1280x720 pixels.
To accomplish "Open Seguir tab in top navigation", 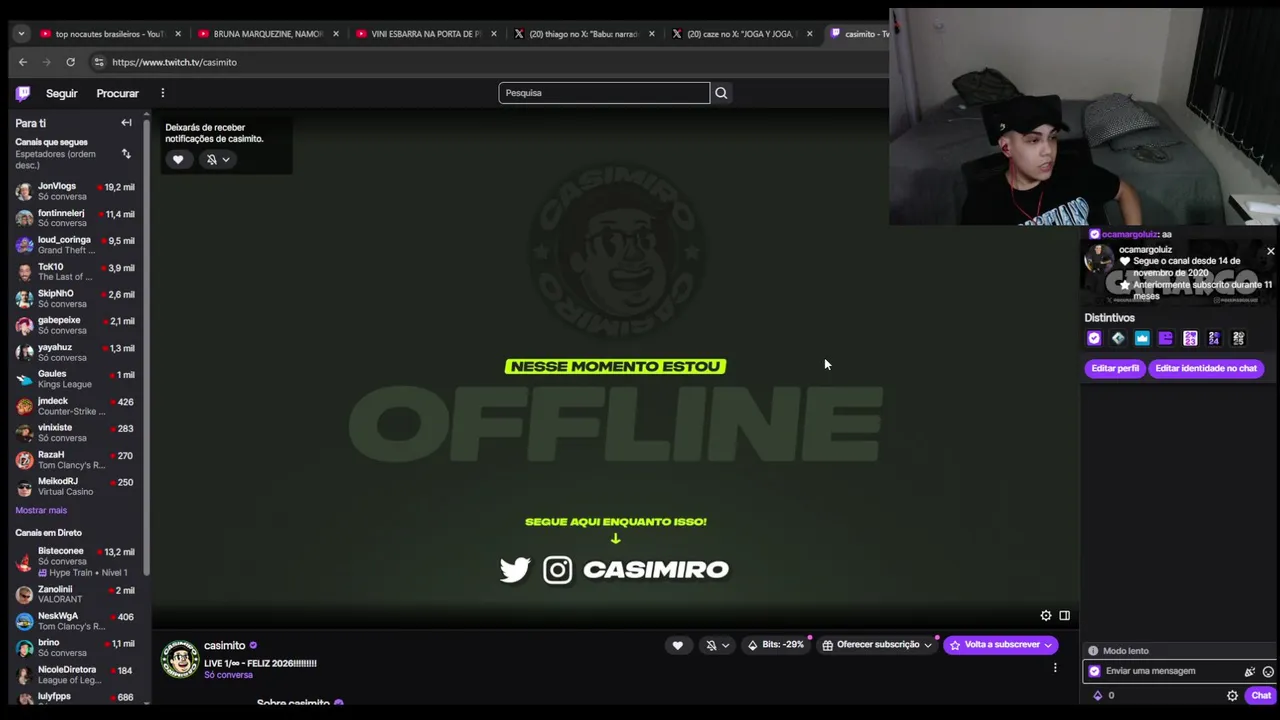I will tap(61, 93).
